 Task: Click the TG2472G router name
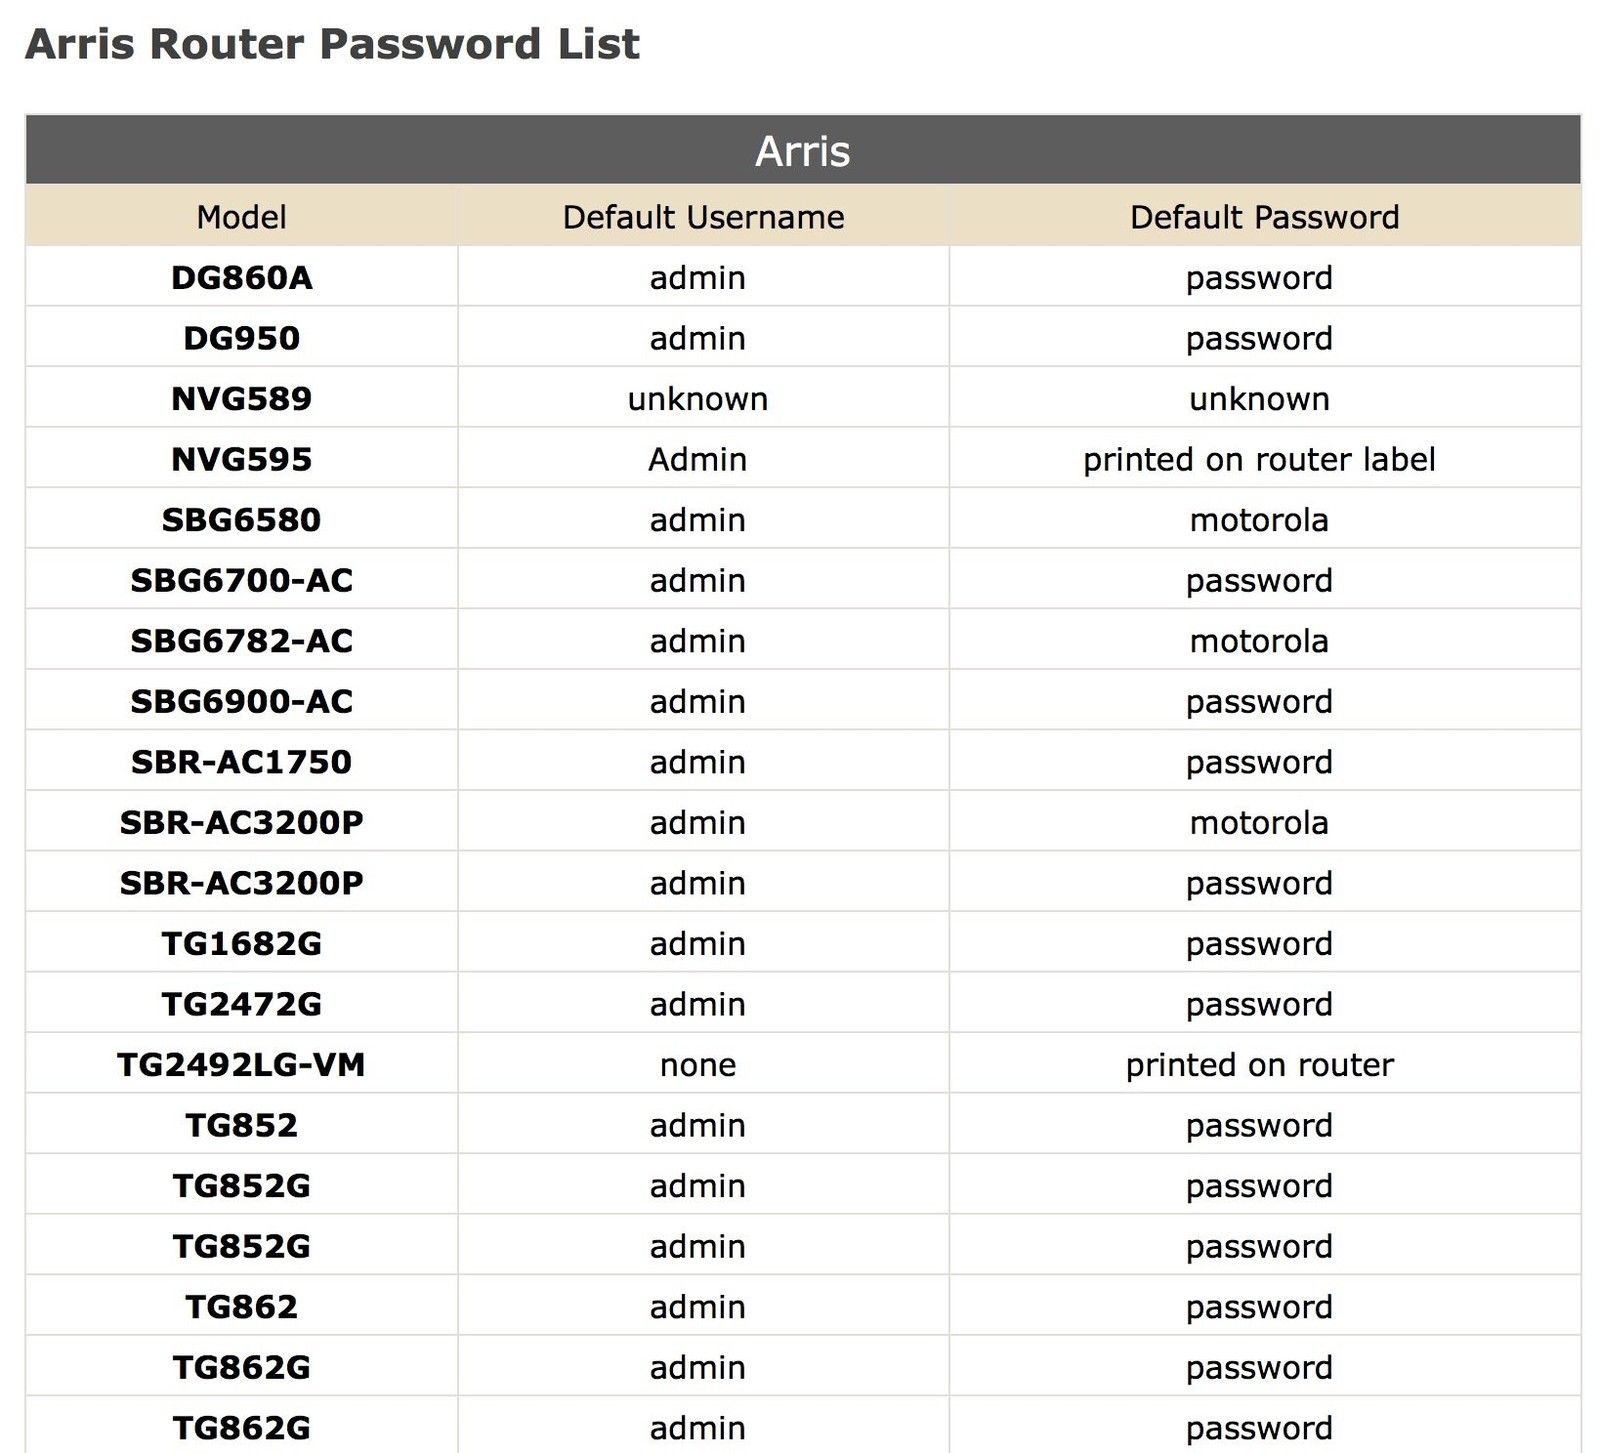tap(241, 1004)
